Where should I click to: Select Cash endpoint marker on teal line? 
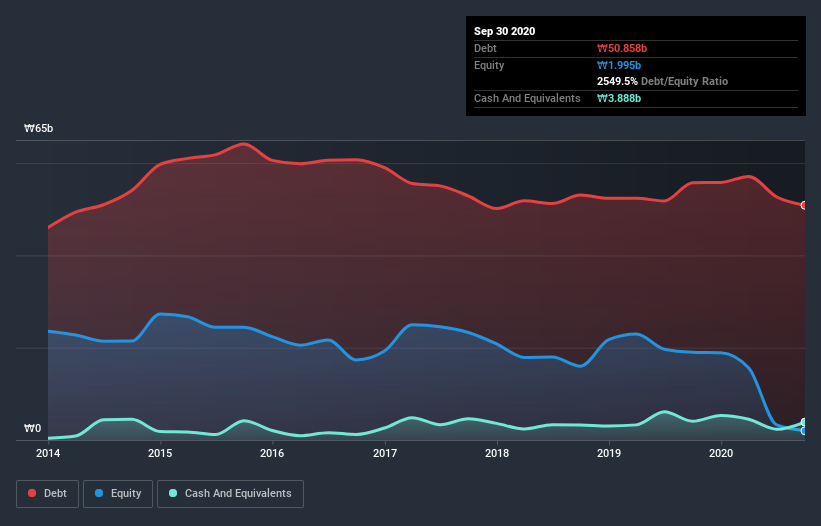(x=804, y=422)
